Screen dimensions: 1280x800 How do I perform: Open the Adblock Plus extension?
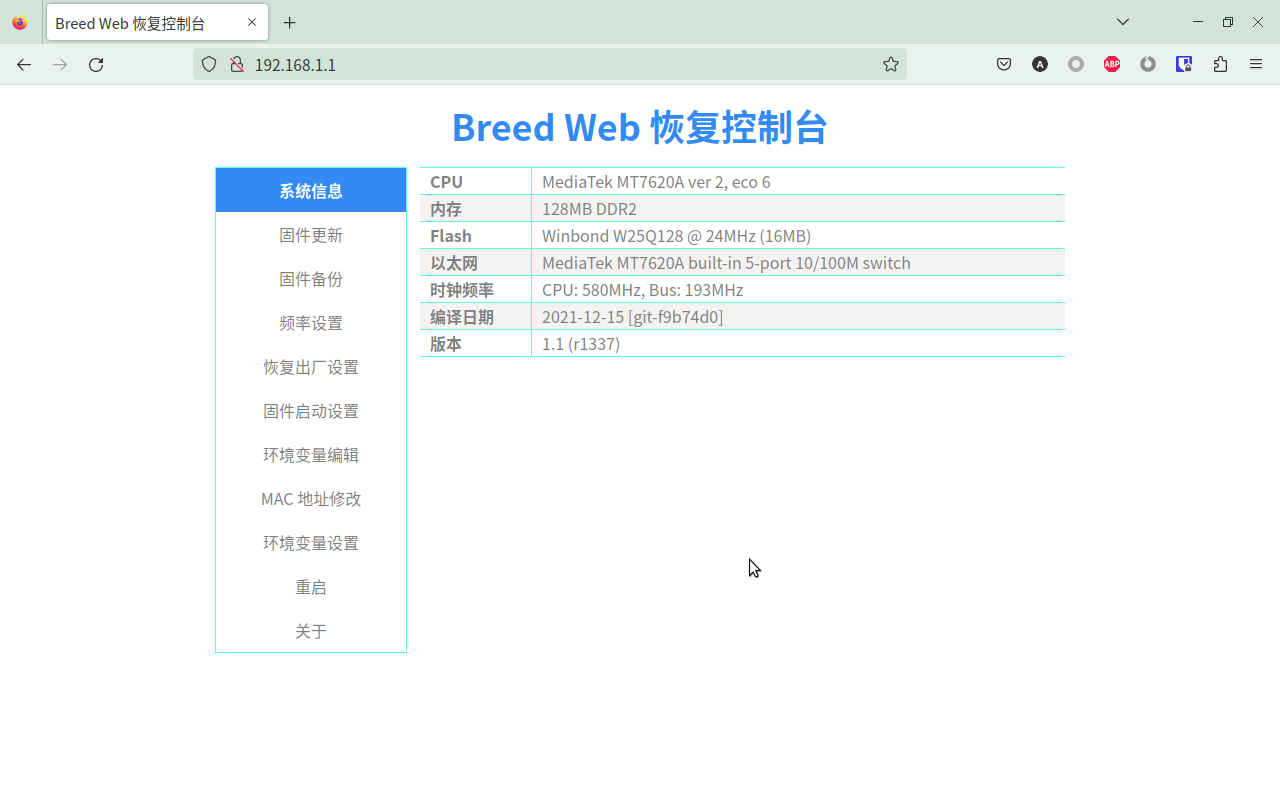tap(1112, 64)
